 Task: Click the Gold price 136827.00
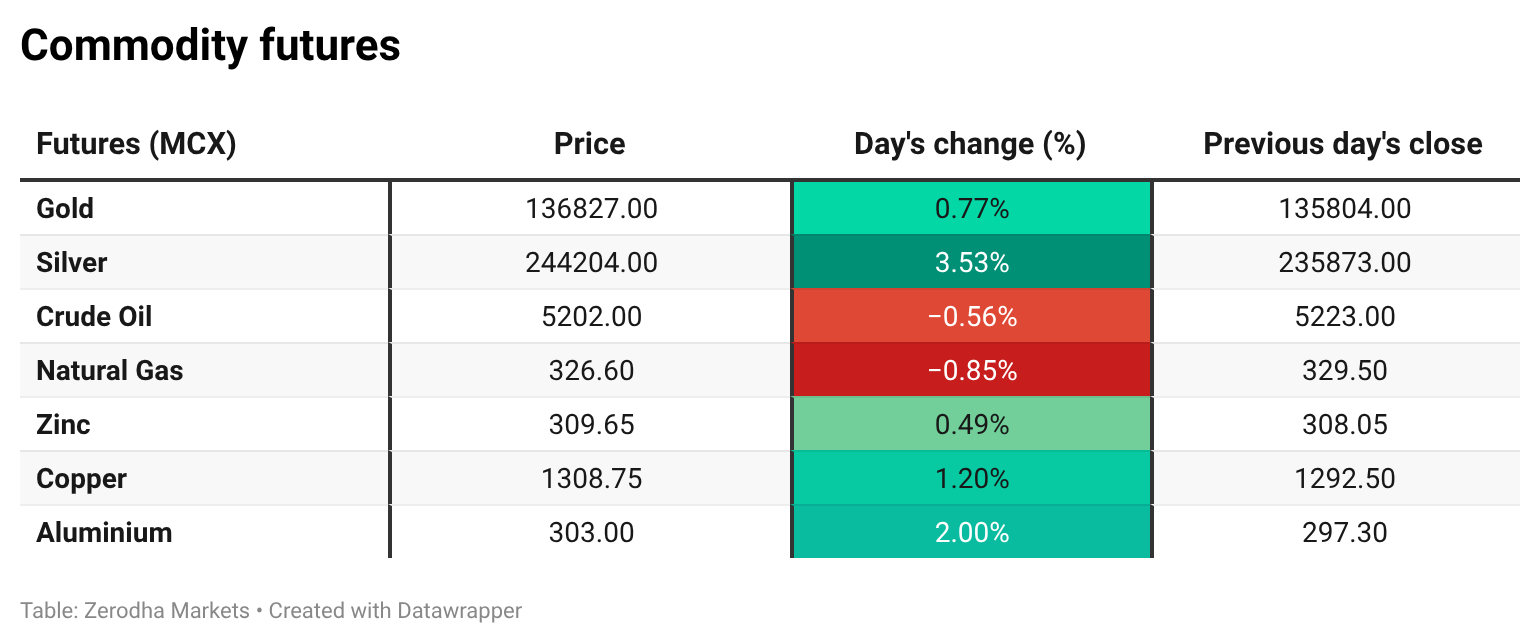(591, 209)
